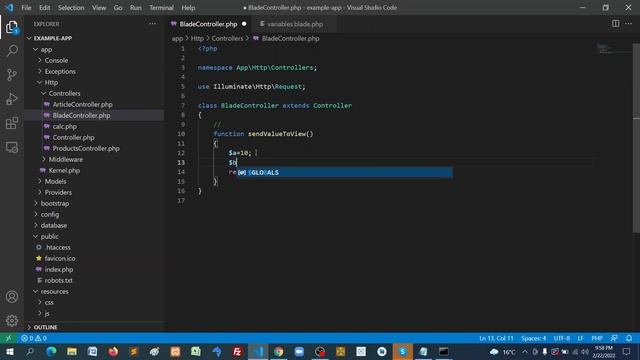Open index.php in public folder

click(59, 270)
